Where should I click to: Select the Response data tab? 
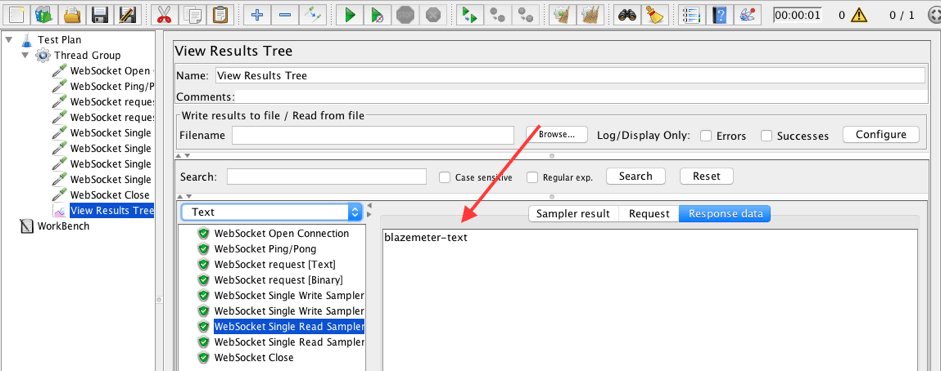point(726,214)
